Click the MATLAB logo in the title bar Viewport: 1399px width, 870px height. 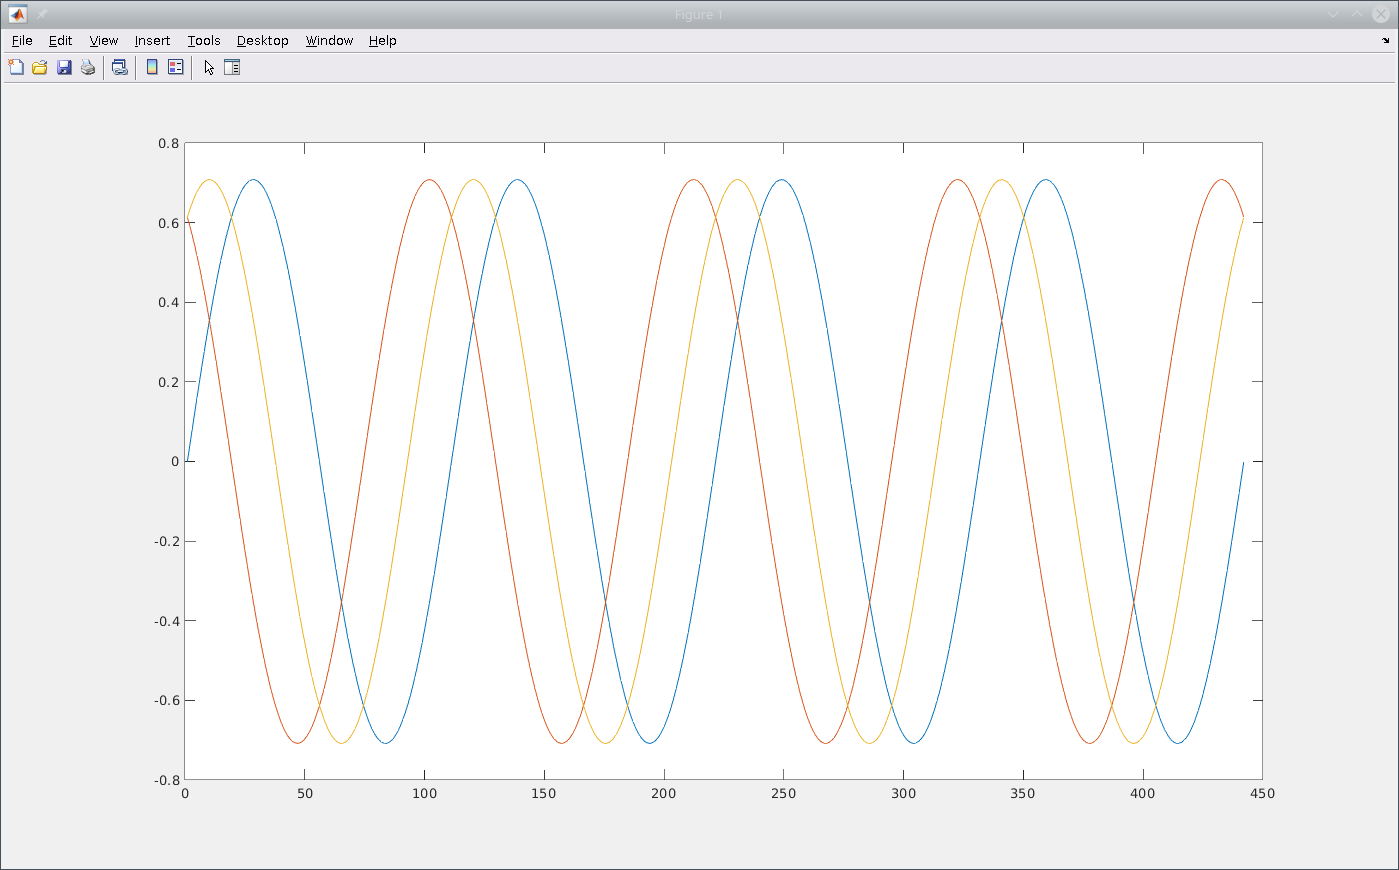17,14
